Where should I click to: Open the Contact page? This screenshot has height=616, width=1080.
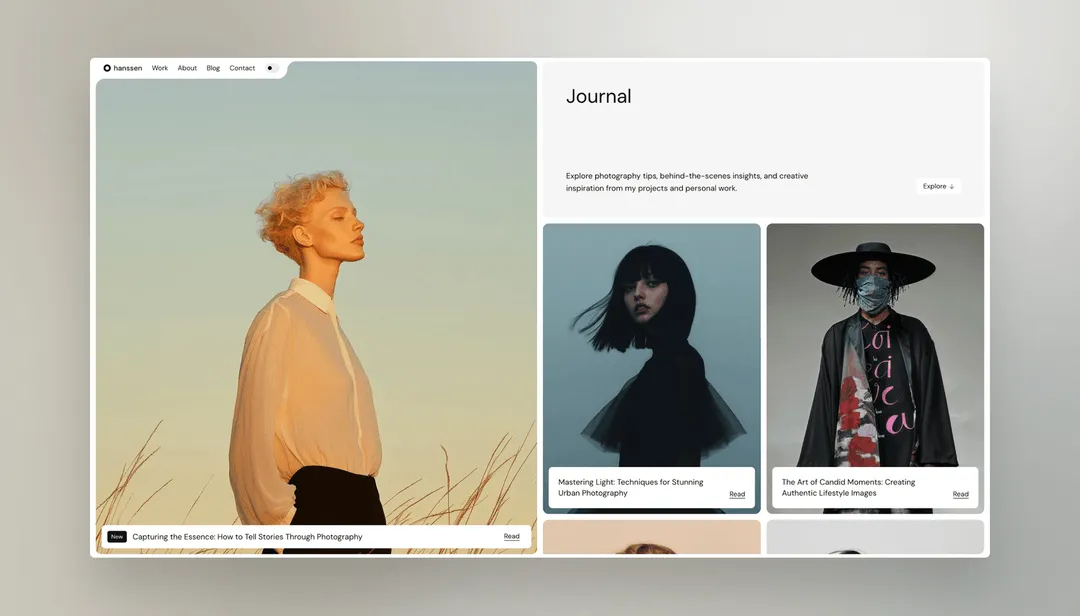pyautogui.click(x=242, y=68)
